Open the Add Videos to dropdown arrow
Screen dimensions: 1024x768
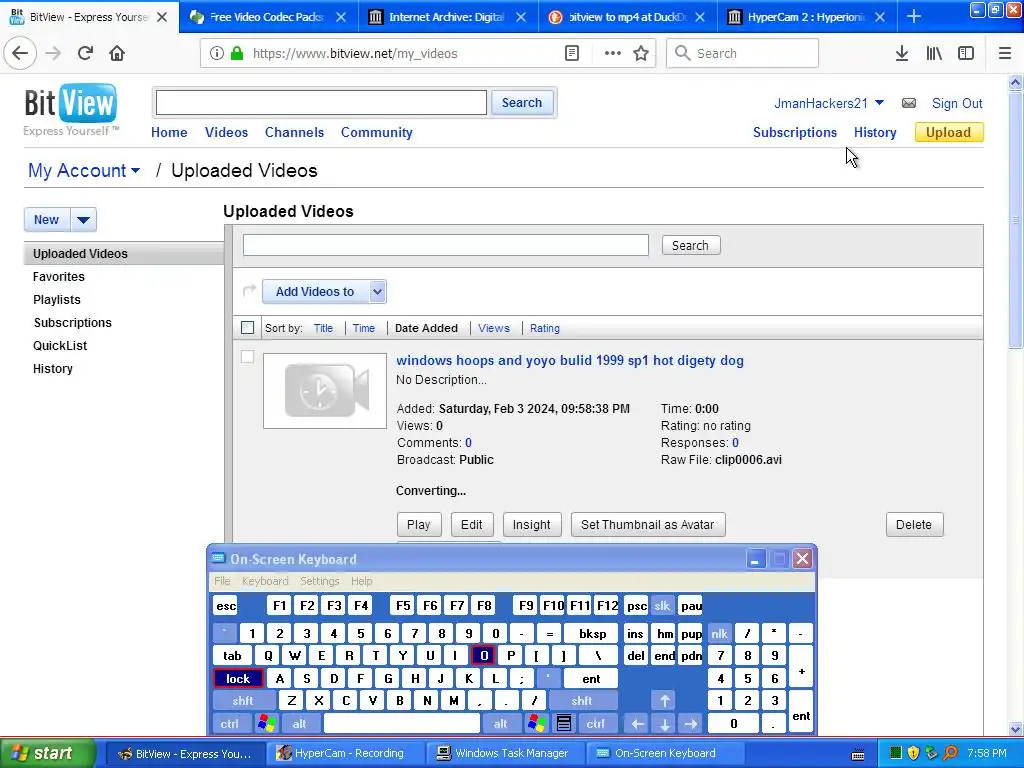[x=377, y=292]
